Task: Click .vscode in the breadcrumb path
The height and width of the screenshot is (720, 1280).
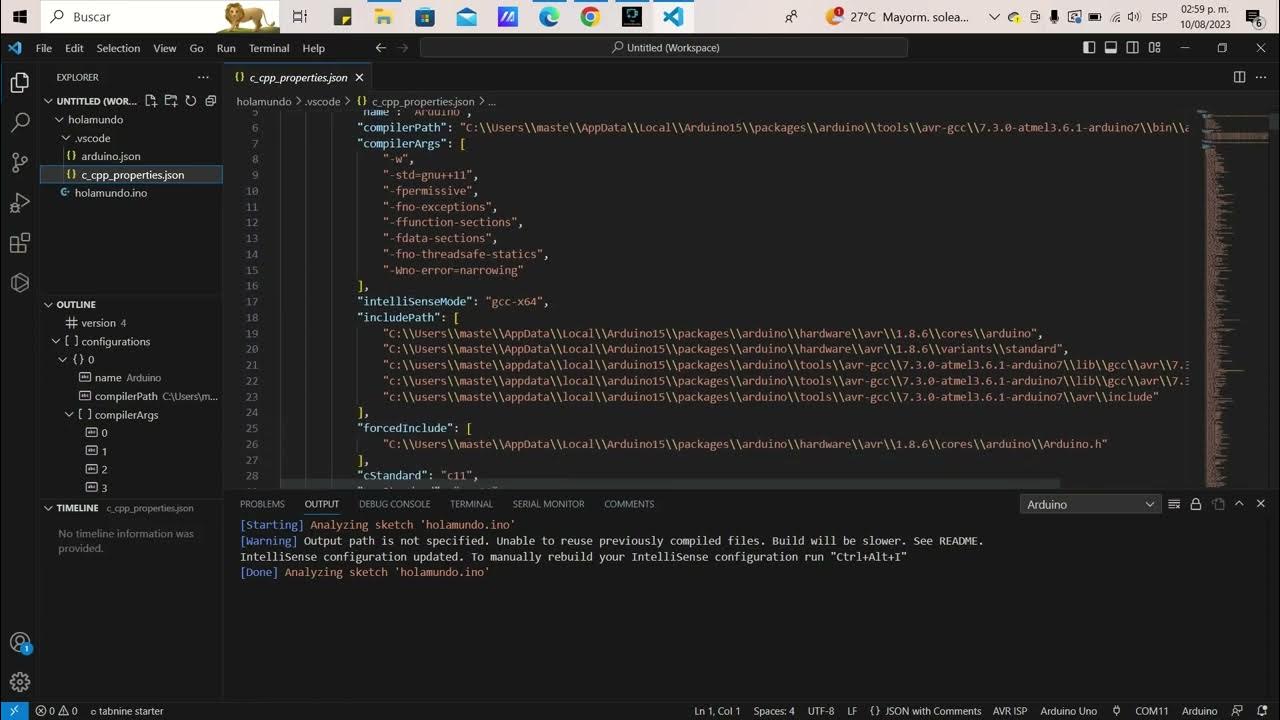Action: pos(322,102)
